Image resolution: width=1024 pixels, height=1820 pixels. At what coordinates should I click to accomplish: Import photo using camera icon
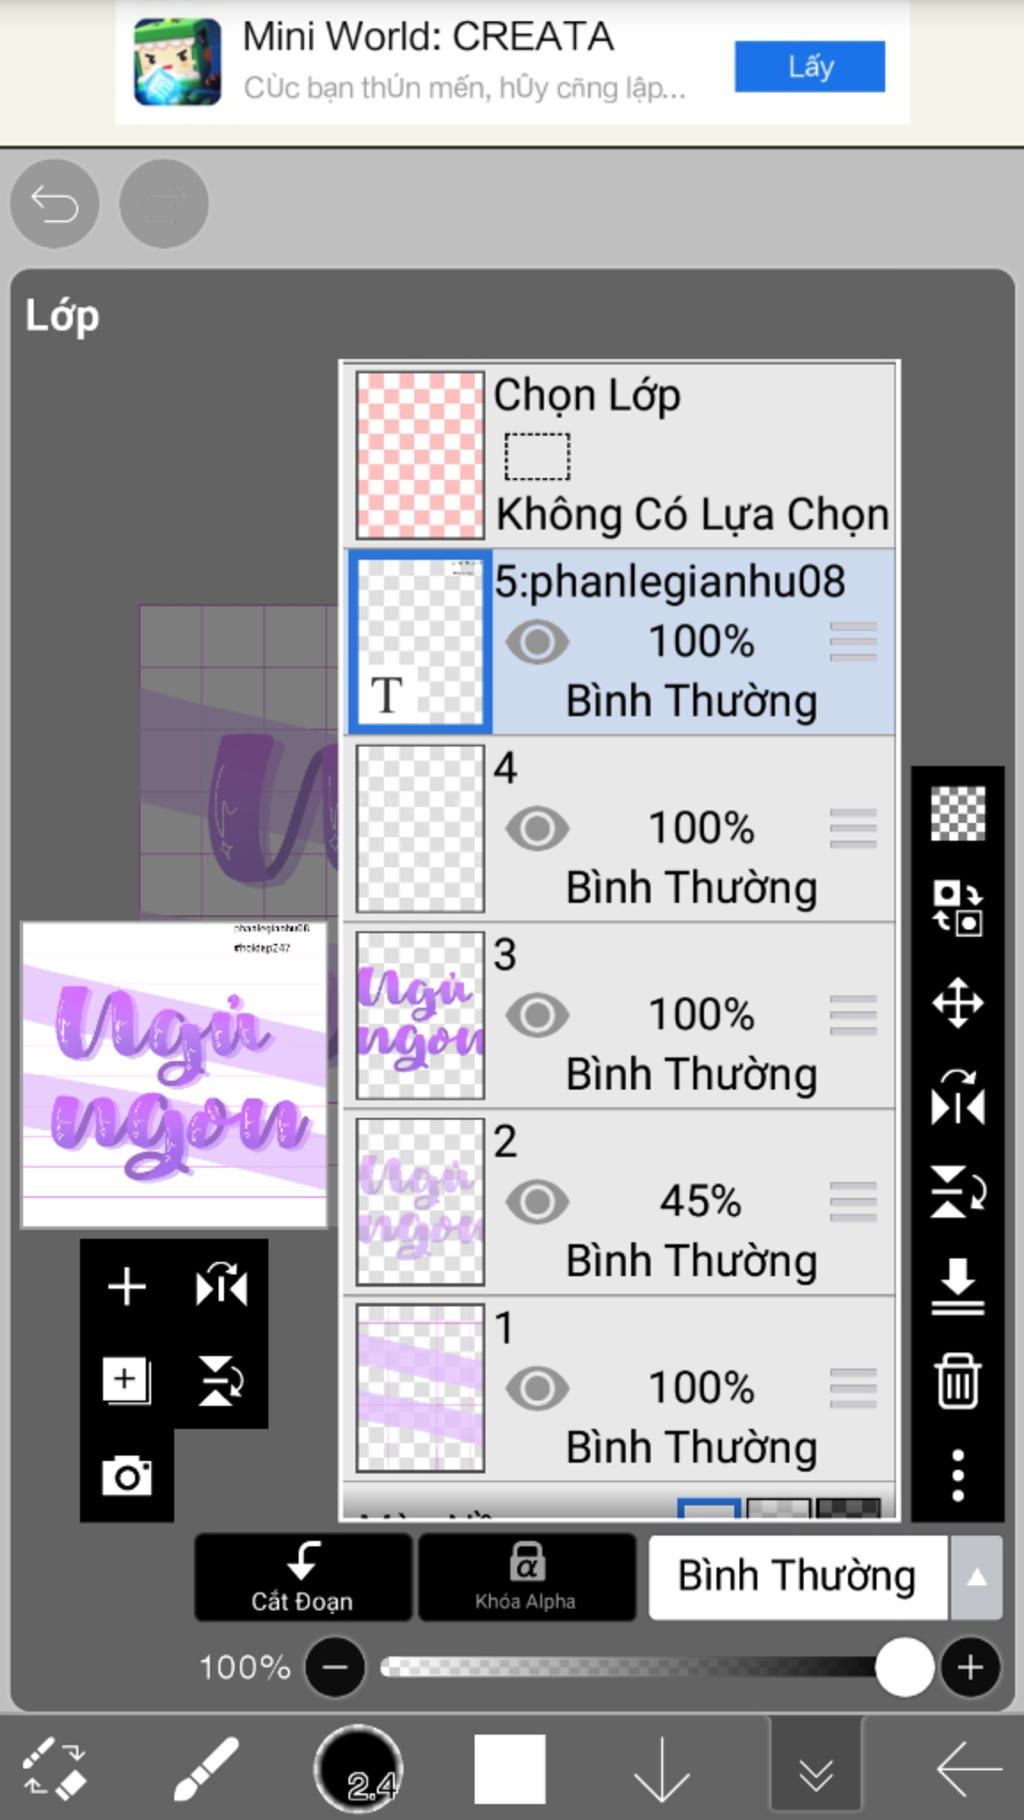(x=127, y=1475)
